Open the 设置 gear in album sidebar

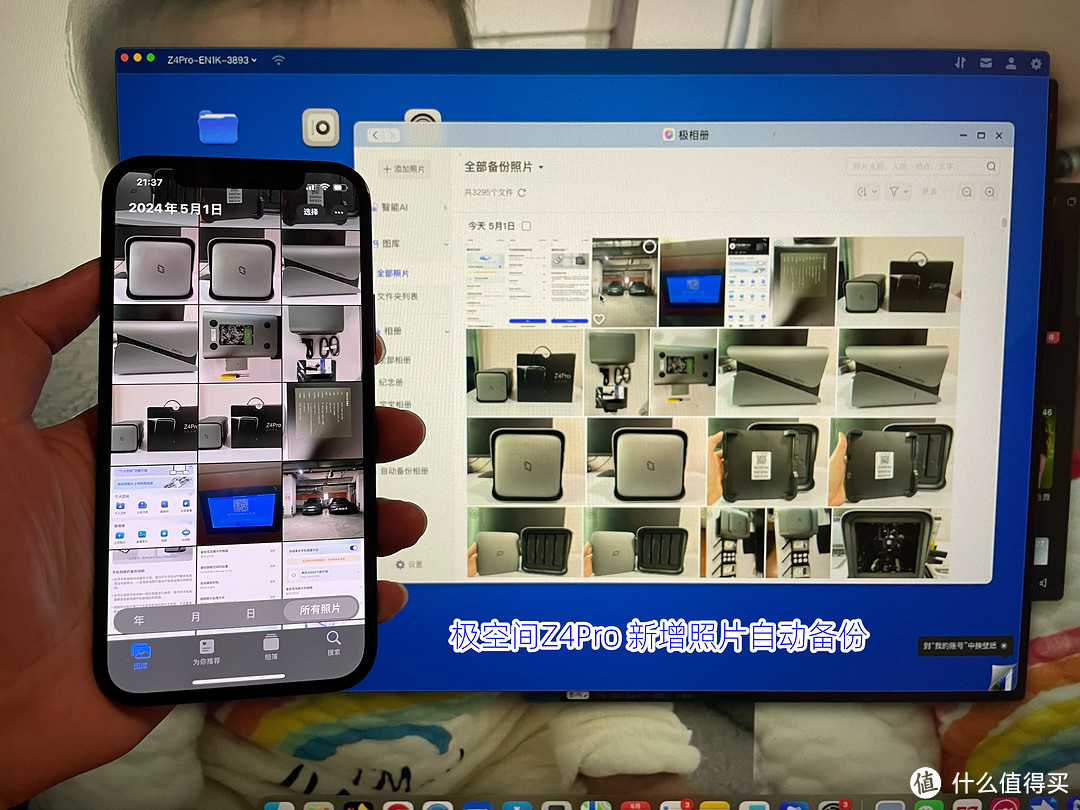tap(400, 564)
